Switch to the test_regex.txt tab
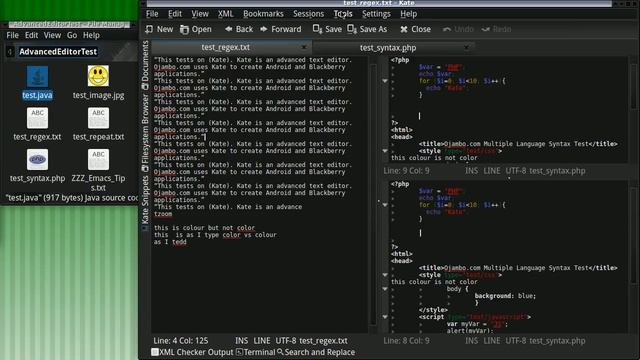The image size is (640, 360). 226,47
